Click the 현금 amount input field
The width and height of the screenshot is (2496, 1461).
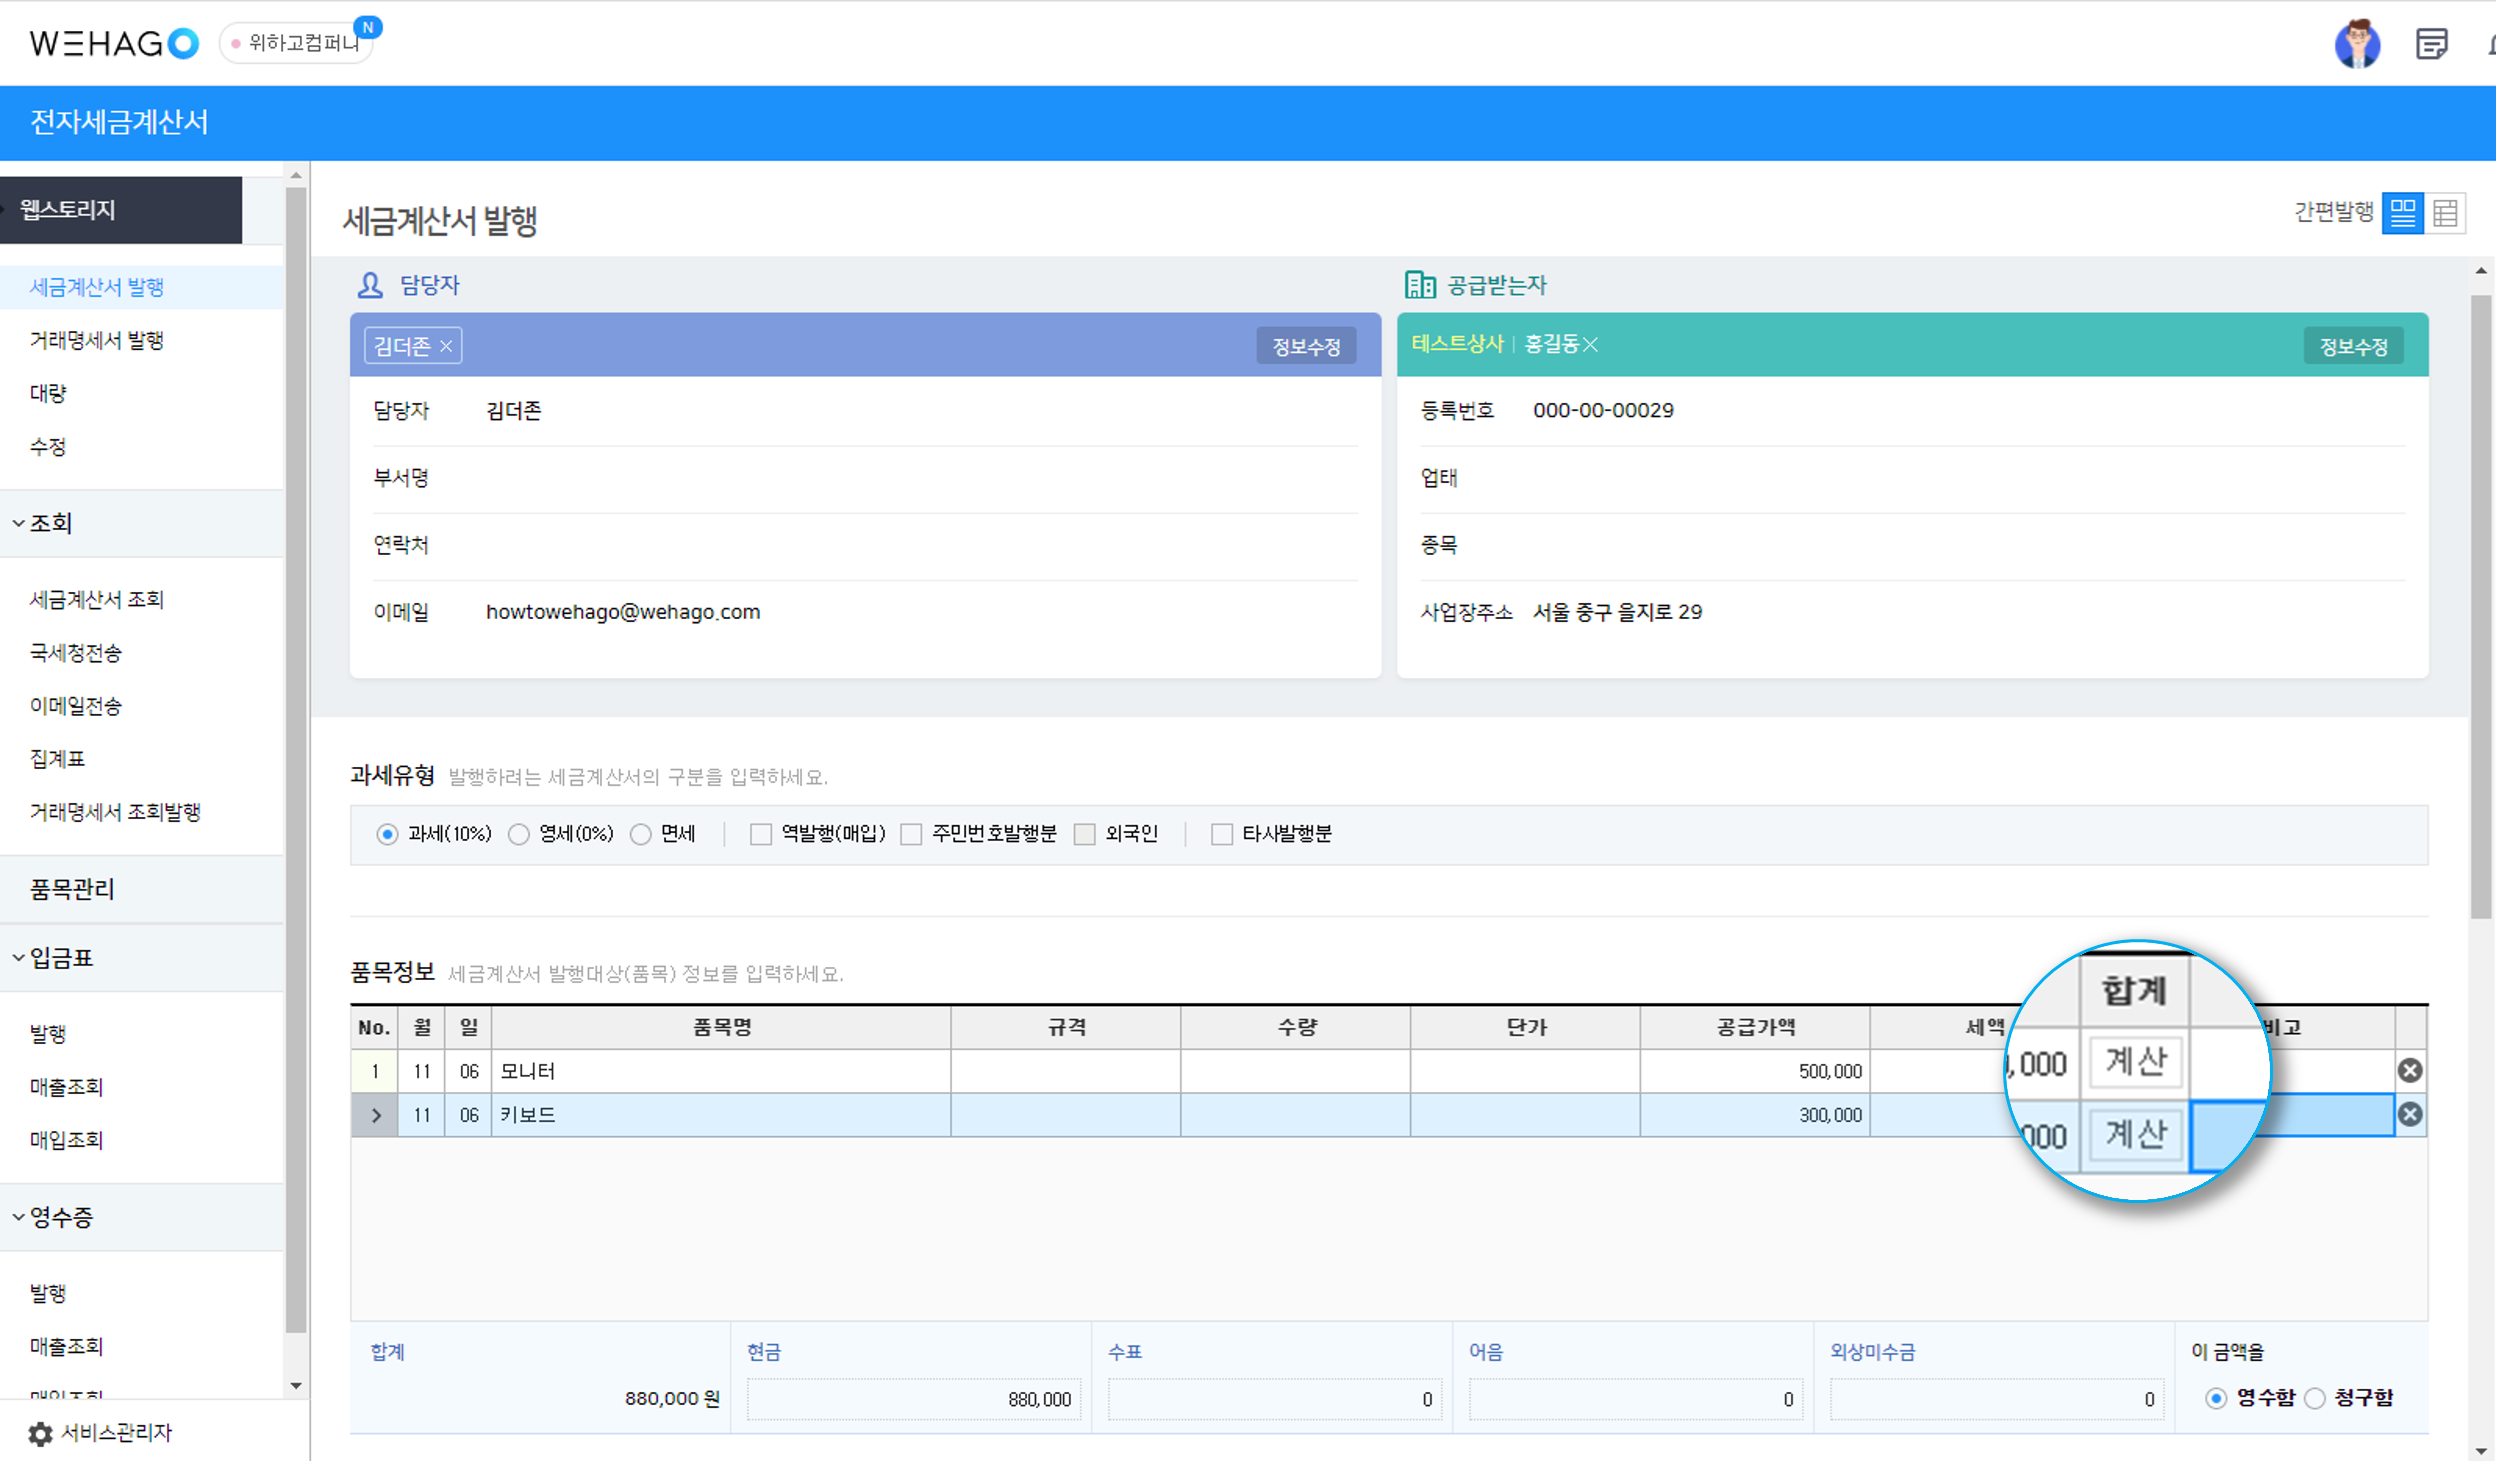[x=912, y=1399]
